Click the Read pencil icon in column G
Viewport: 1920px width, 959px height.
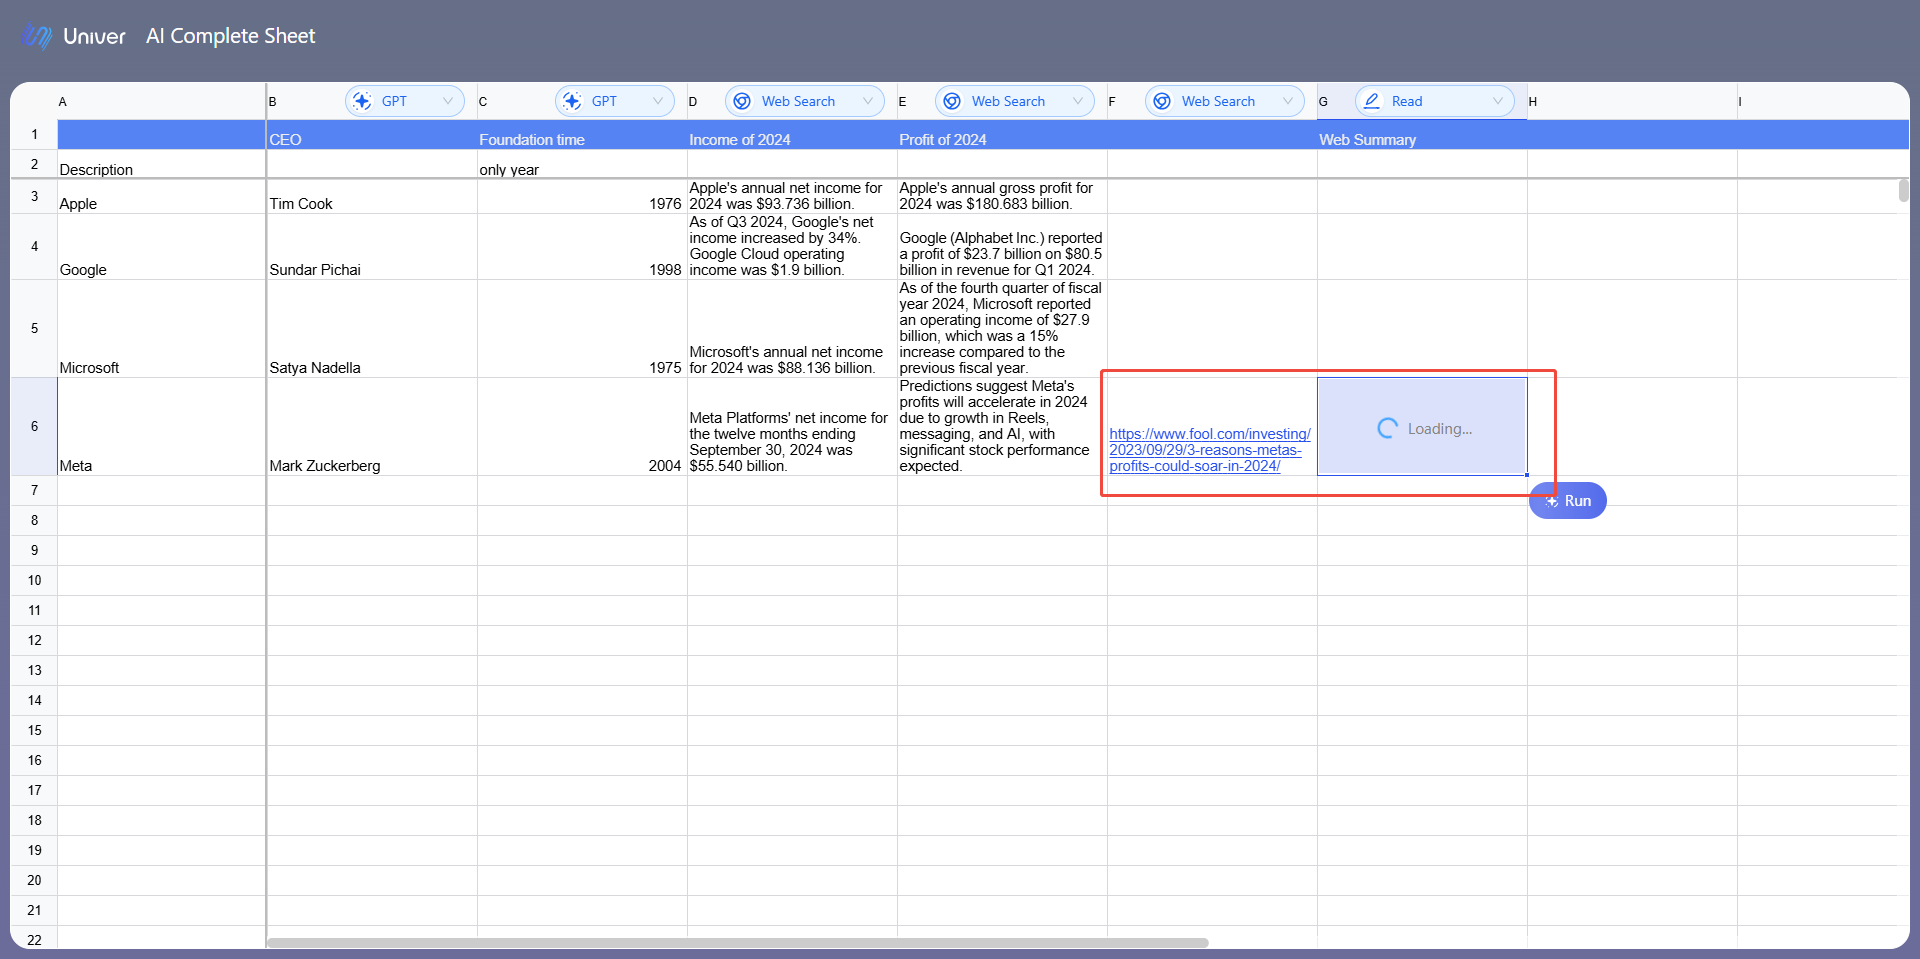click(1373, 101)
